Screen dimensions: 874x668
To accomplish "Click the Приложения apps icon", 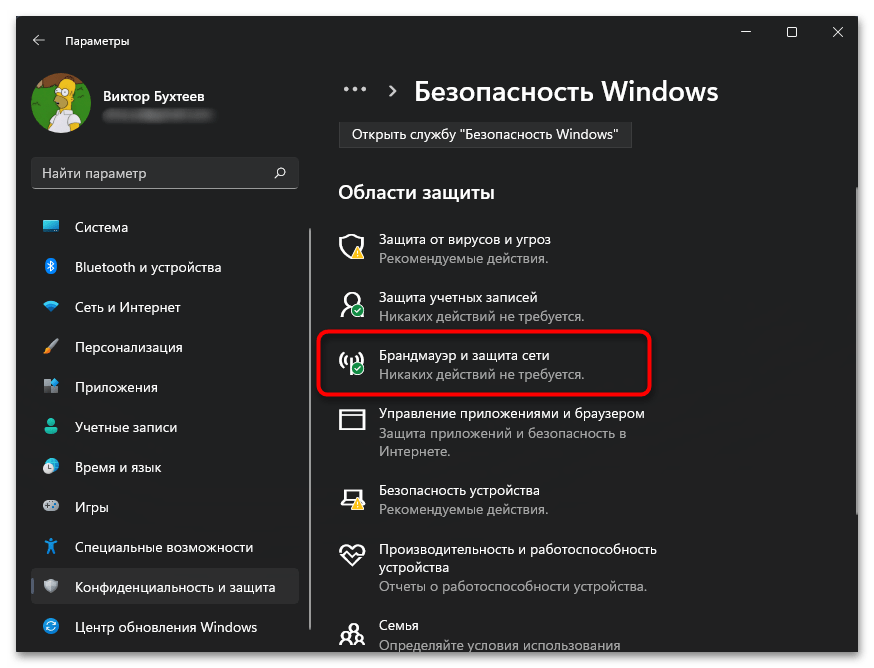I will pos(51,386).
